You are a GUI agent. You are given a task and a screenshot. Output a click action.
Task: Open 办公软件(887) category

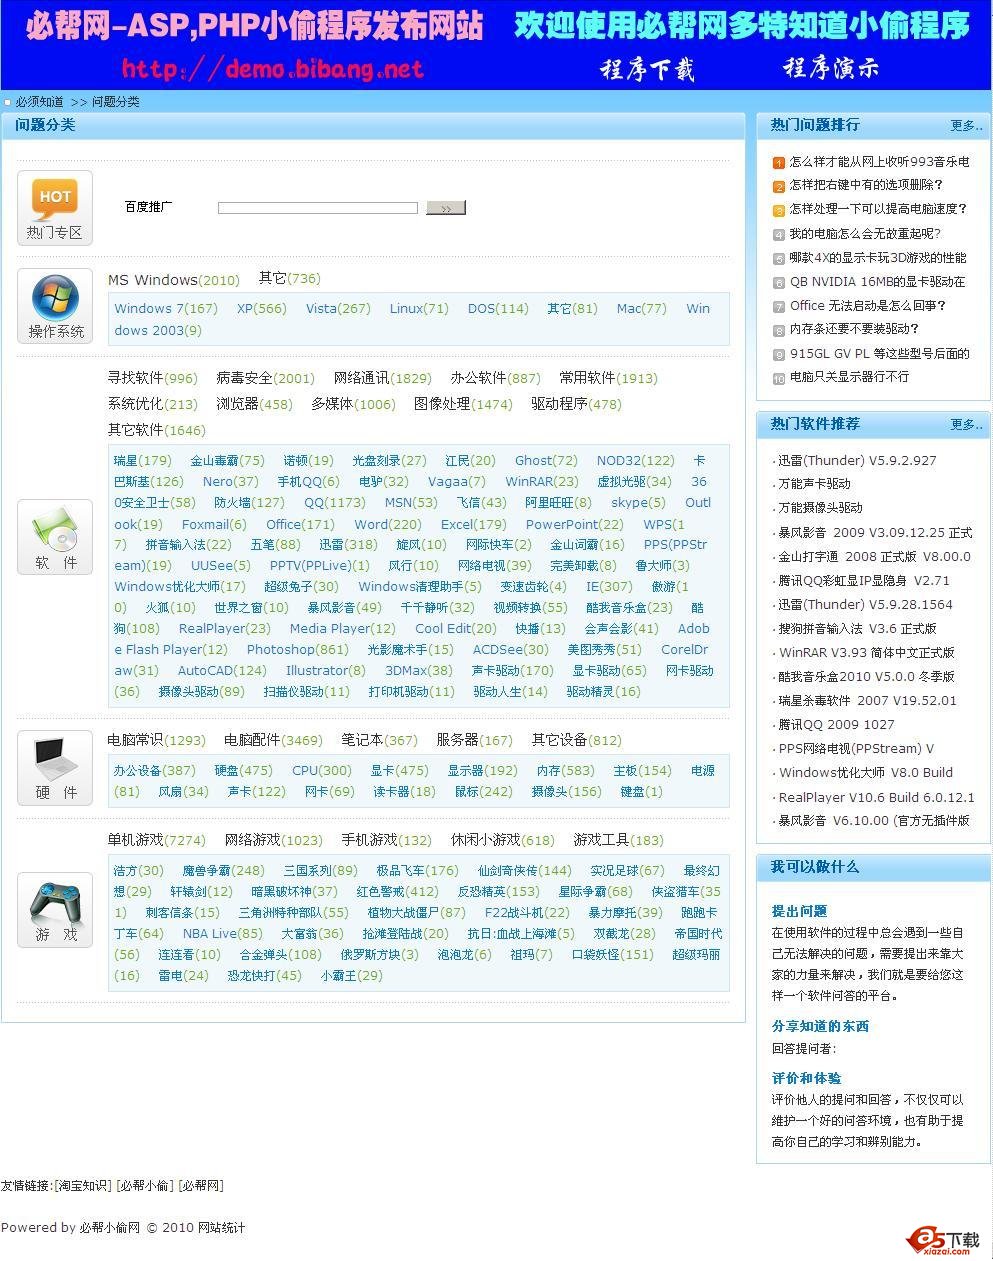[x=495, y=378]
